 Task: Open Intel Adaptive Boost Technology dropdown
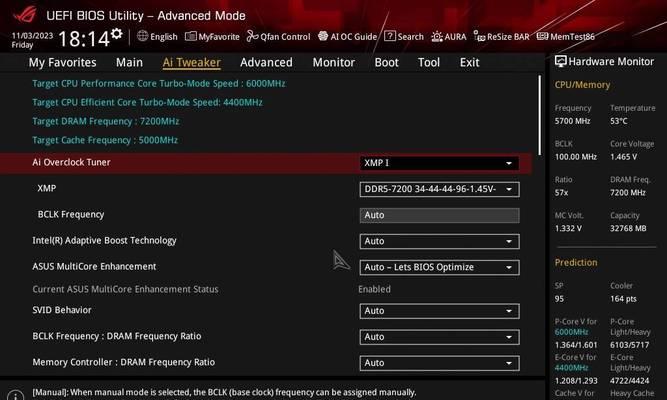click(439, 241)
